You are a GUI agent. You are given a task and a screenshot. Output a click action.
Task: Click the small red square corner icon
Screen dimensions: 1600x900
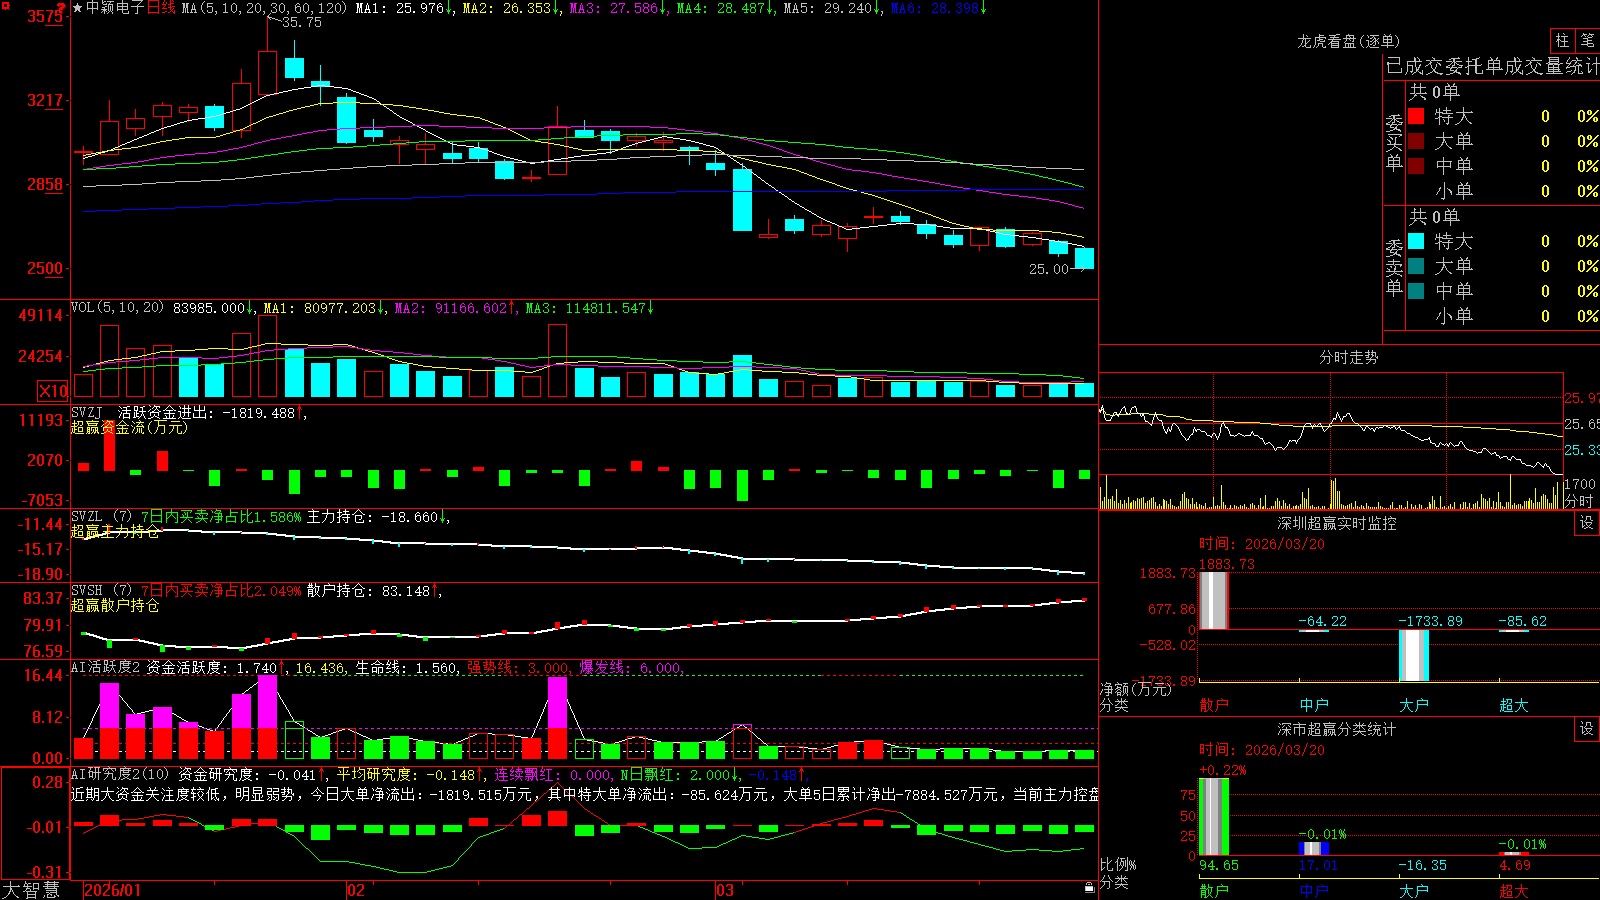click(x=4, y=4)
